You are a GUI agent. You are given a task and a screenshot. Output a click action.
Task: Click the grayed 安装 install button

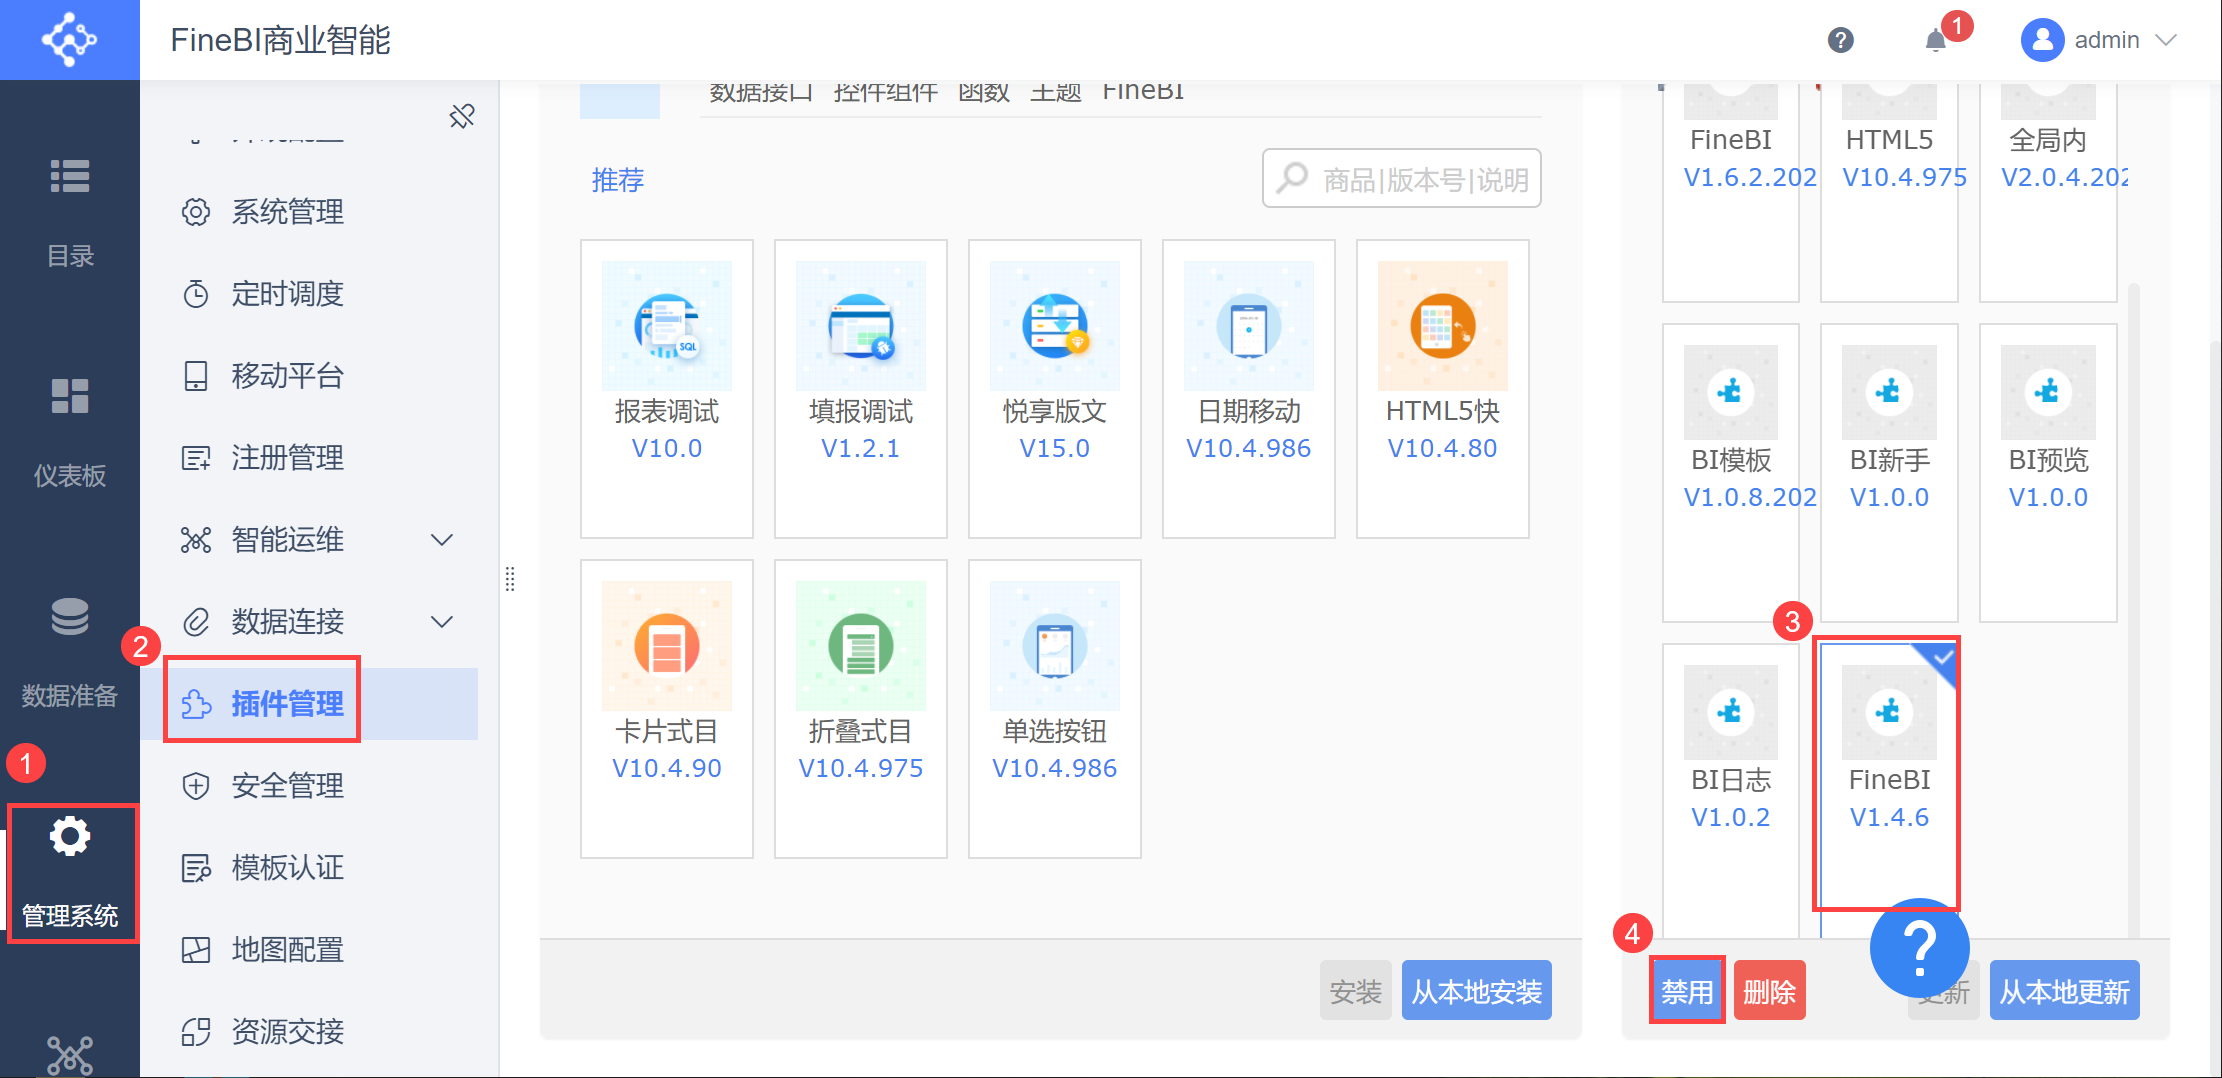pyautogui.click(x=1356, y=991)
